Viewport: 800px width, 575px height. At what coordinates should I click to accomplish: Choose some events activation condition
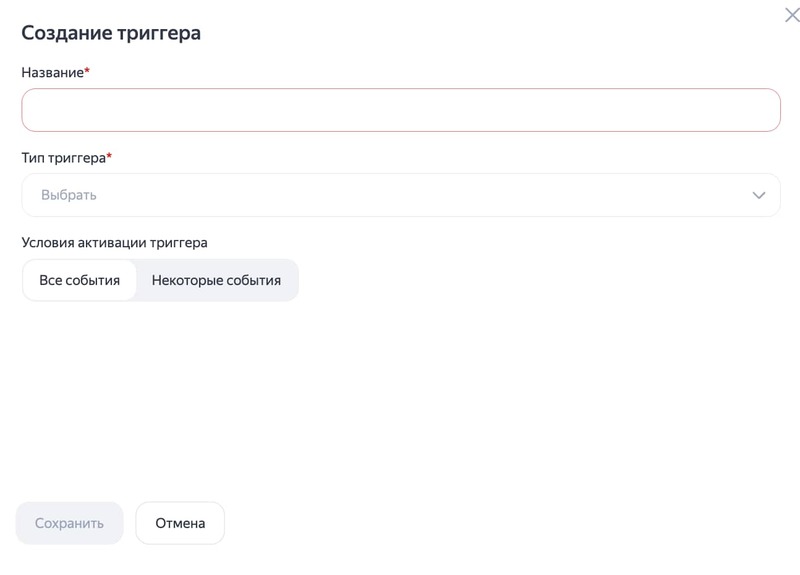[x=216, y=280]
